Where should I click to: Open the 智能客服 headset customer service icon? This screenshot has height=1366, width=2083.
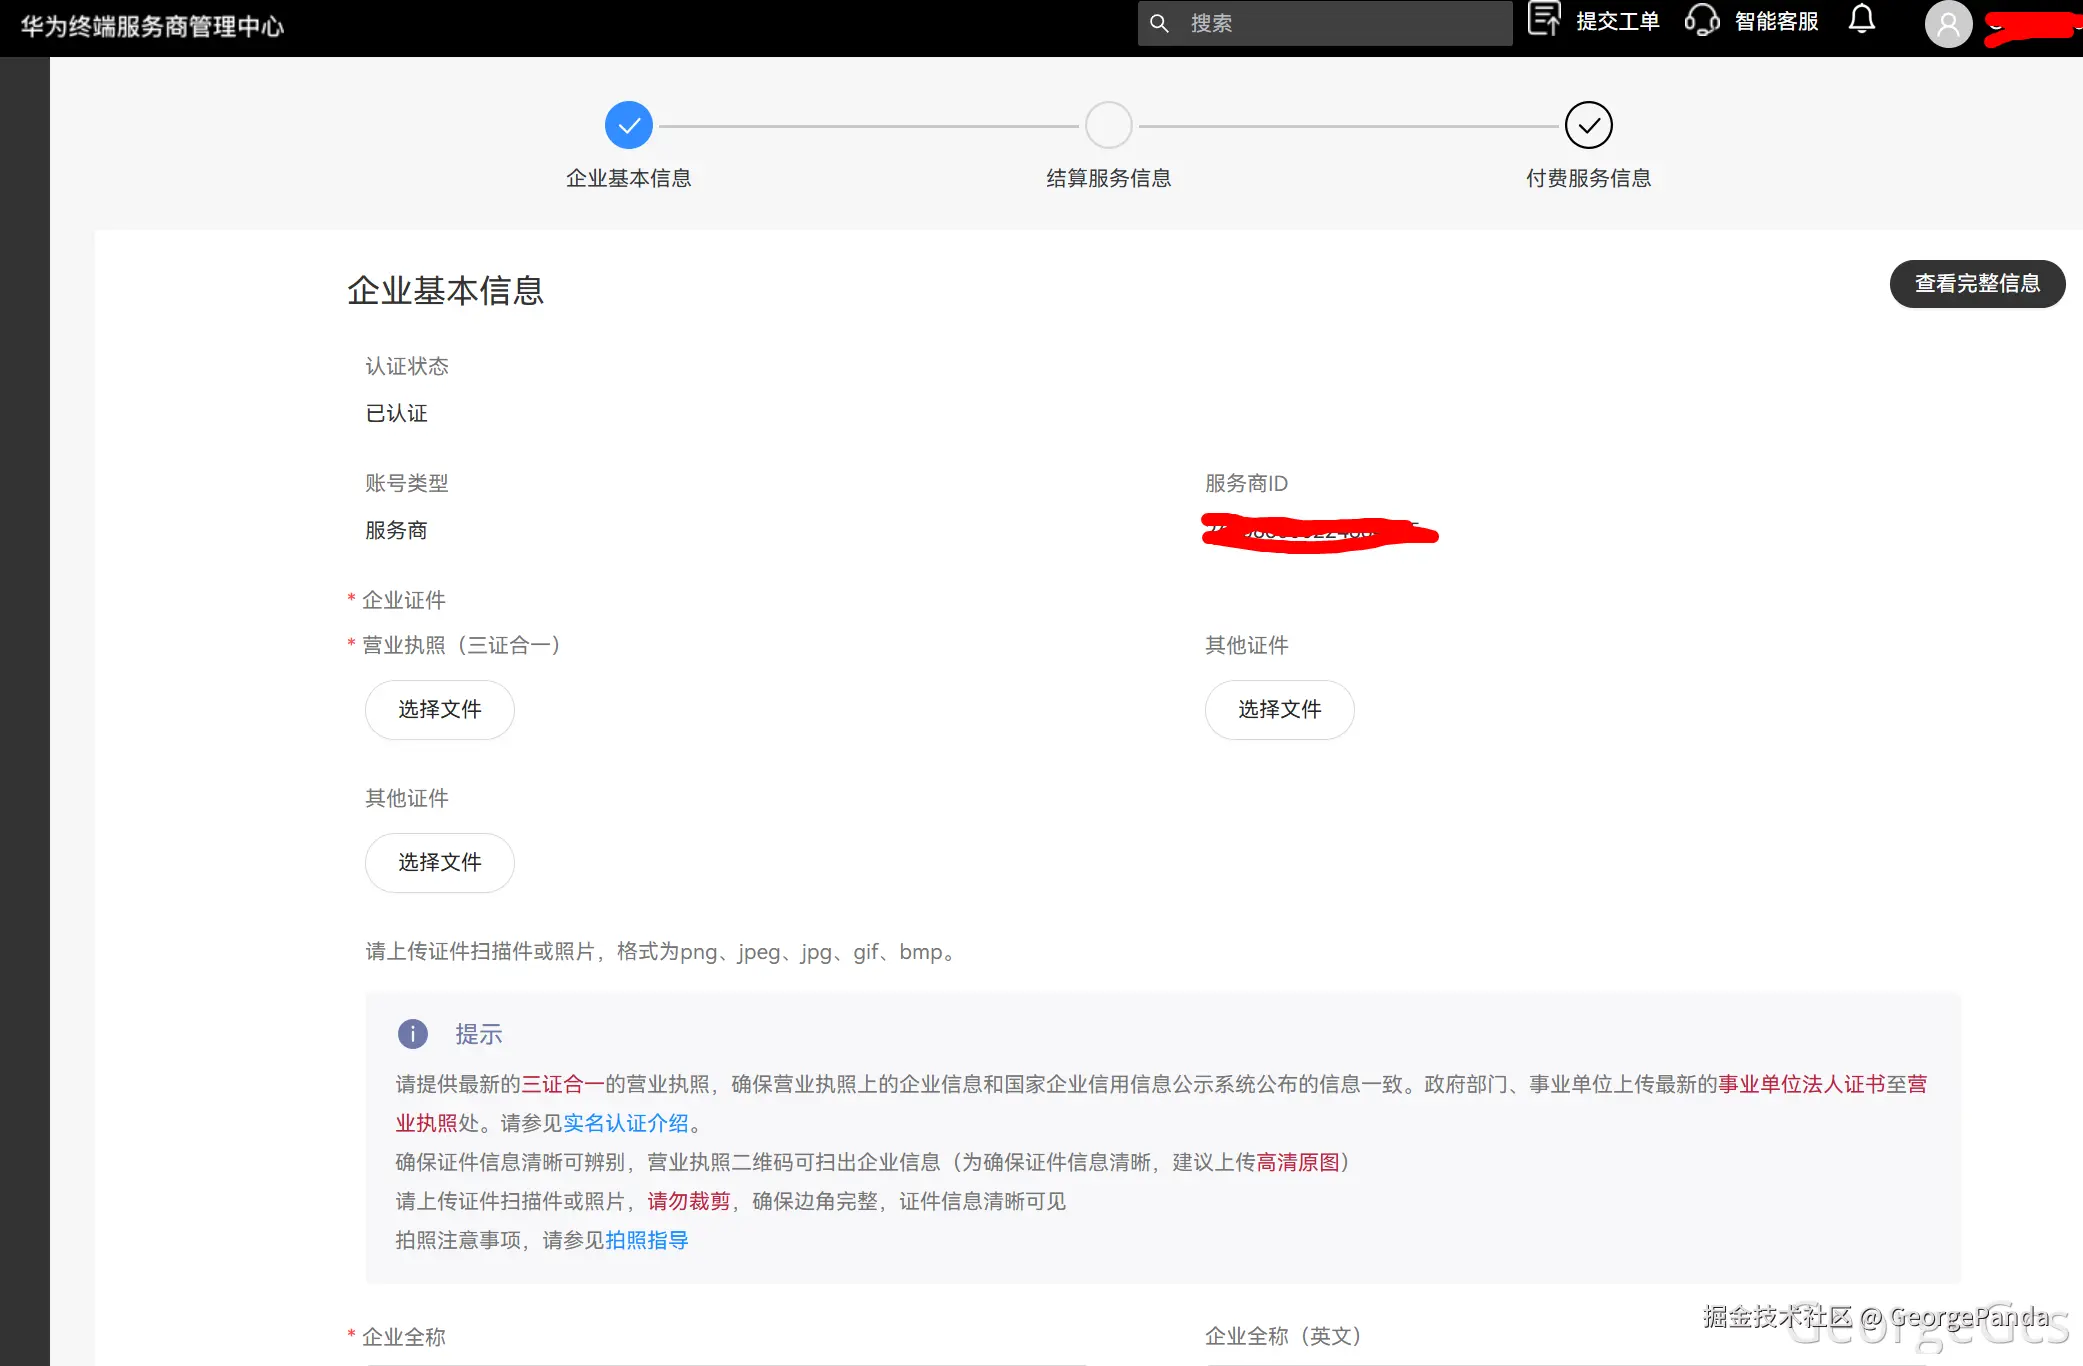(1700, 20)
